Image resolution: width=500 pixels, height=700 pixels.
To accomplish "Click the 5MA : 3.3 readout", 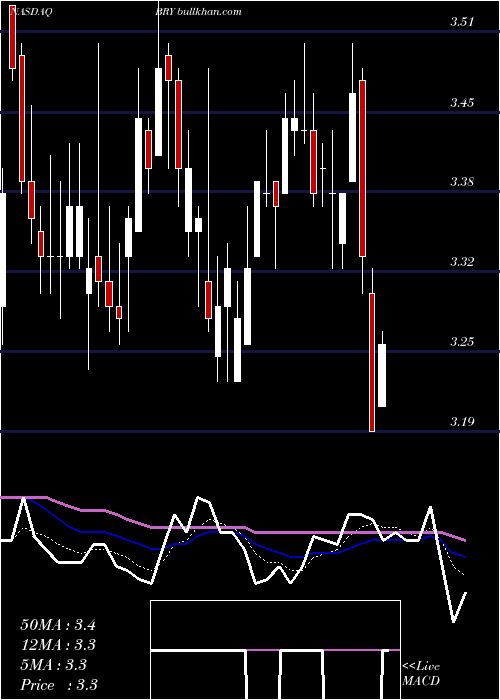I will point(54,665).
